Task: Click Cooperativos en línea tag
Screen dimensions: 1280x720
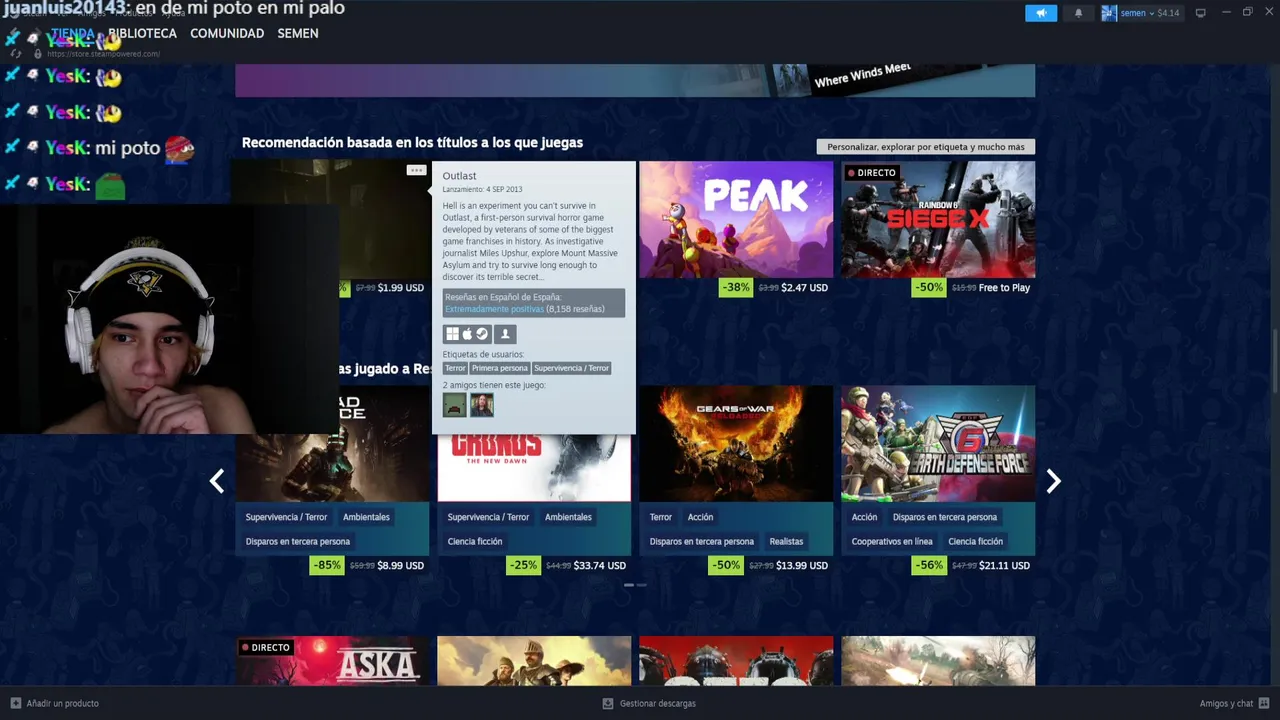Action: (892, 541)
